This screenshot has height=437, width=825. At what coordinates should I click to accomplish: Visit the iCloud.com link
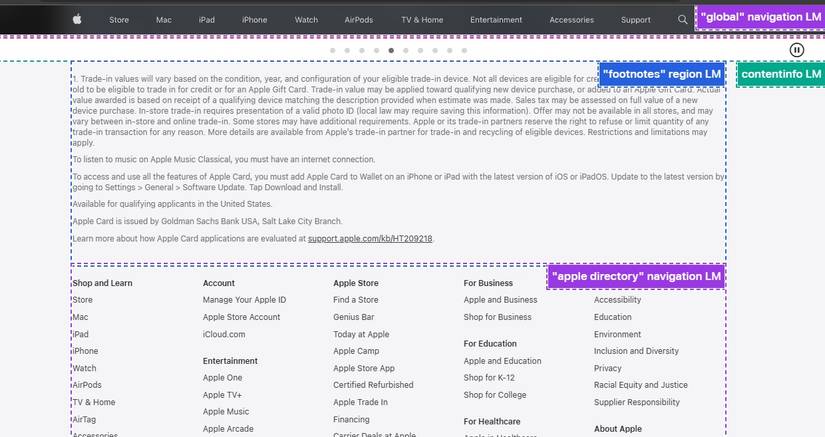224,334
